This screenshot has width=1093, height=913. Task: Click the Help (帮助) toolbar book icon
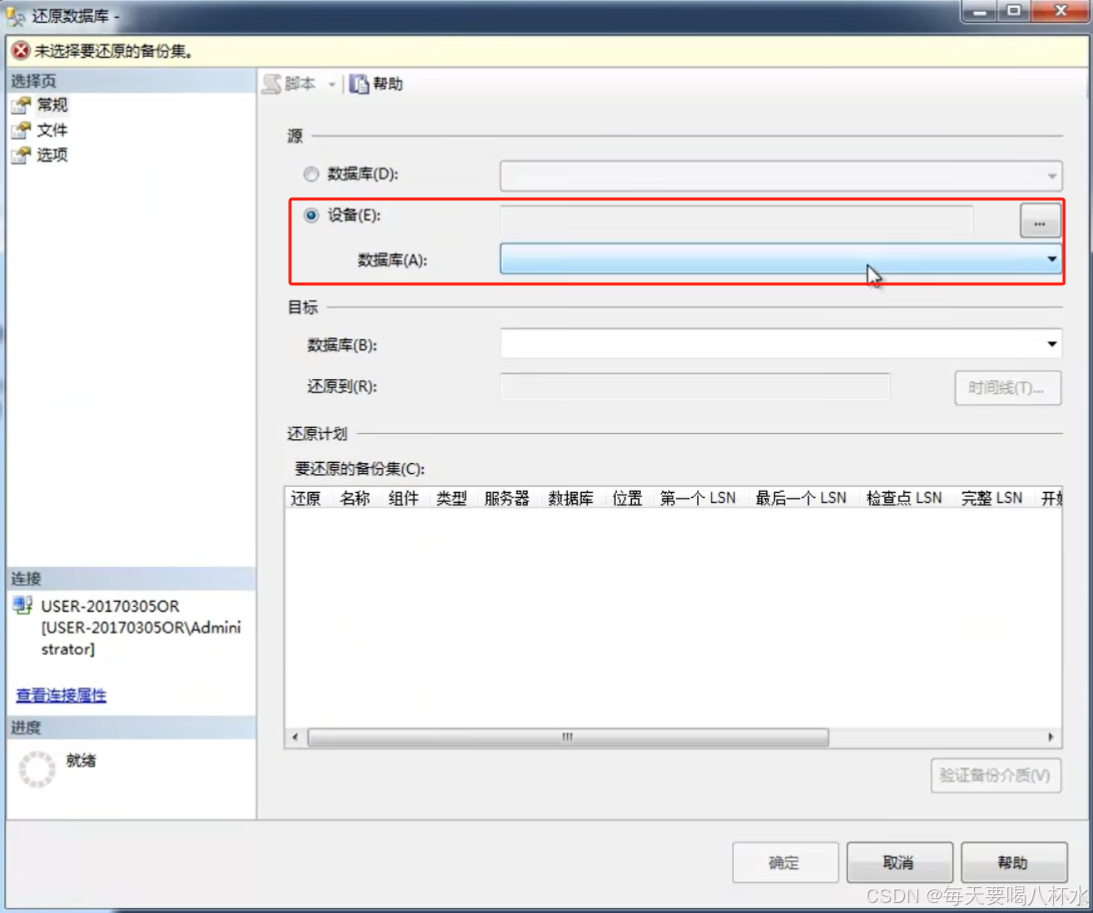(x=358, y=84)
